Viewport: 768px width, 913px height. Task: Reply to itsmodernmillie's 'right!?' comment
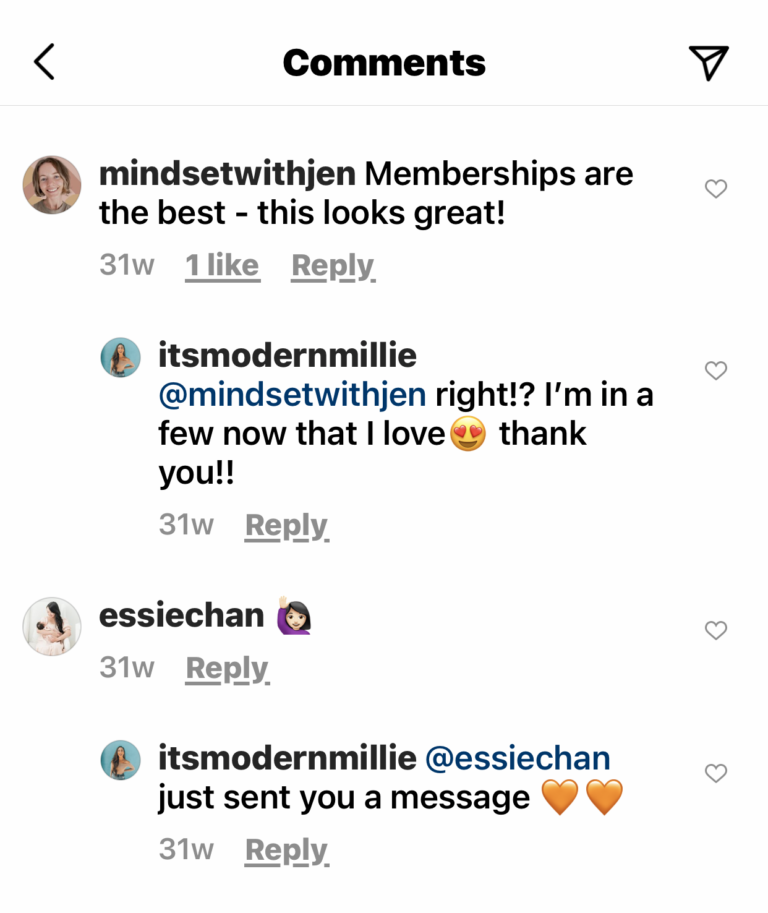click(287, 525)
